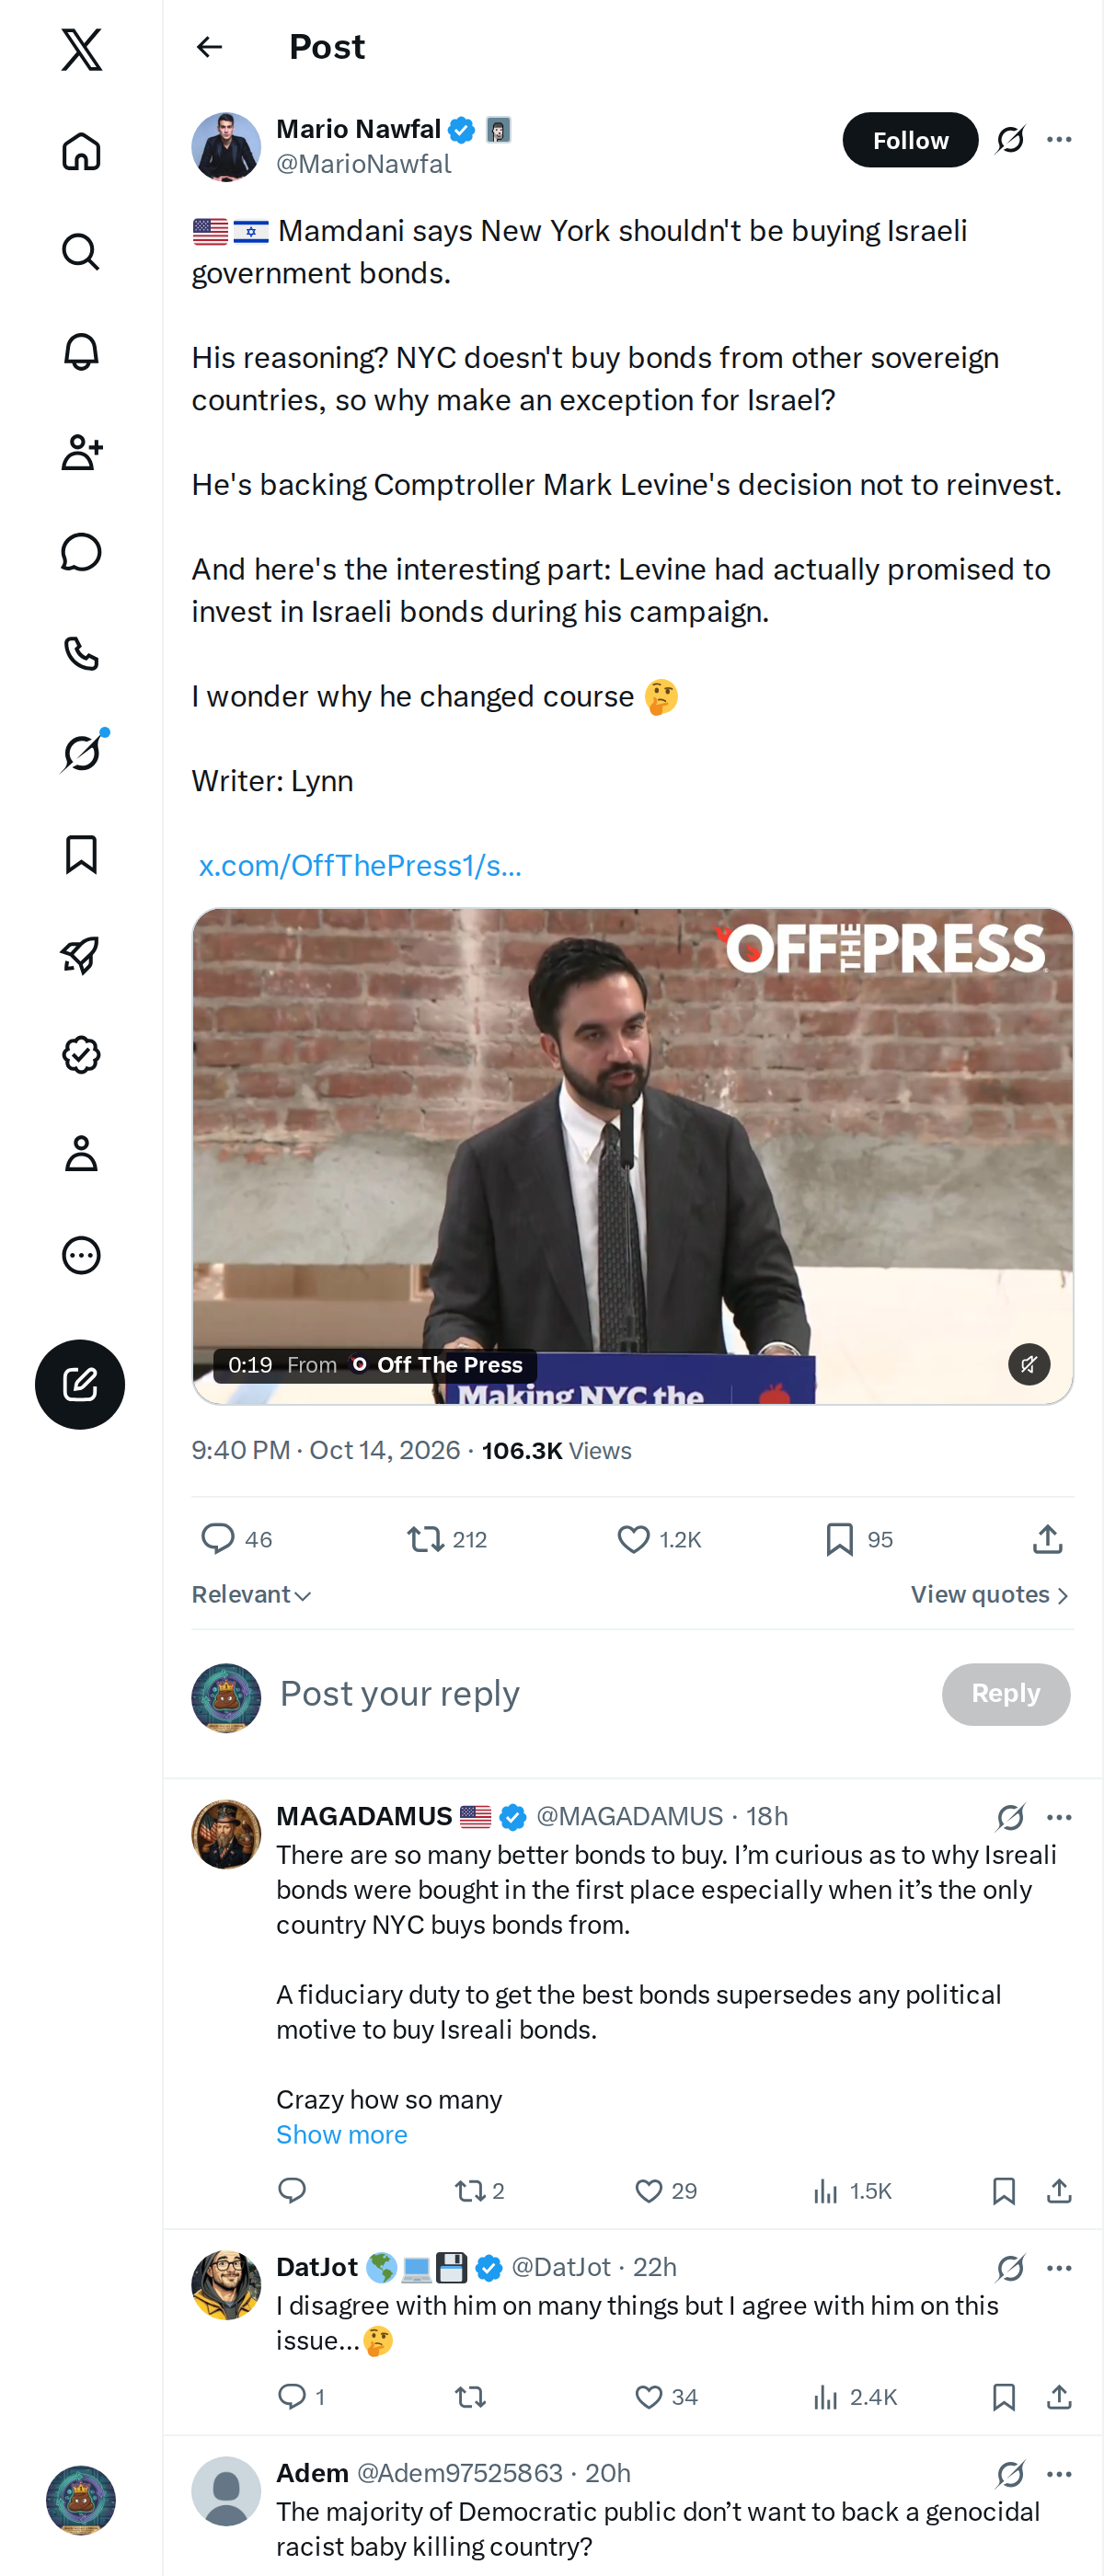Click the Post your reply field
The height and width of the screenshot is (2576, 1104).
coord(600,1694)
